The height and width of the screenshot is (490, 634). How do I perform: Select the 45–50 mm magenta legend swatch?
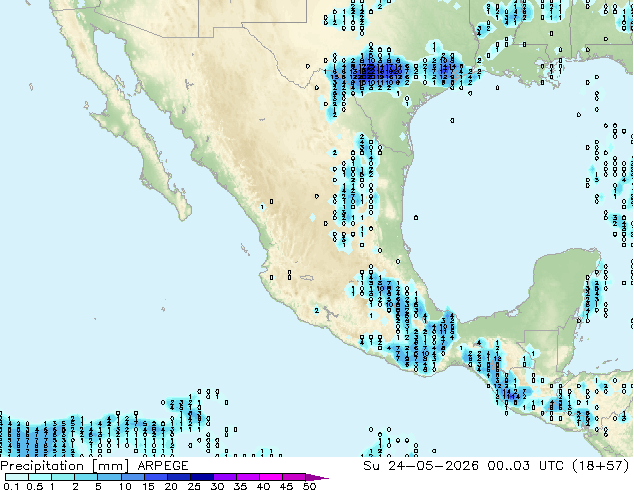(x=294, y=477)
